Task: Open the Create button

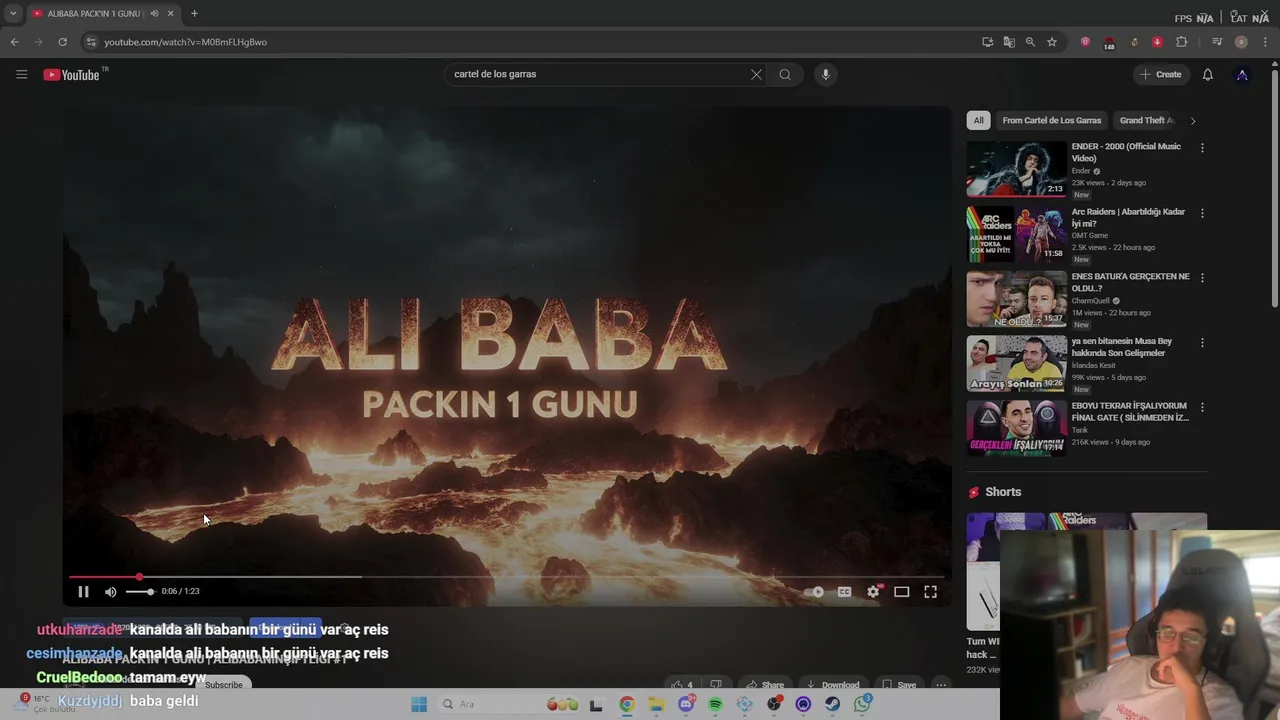Action: click(1161, 74)
